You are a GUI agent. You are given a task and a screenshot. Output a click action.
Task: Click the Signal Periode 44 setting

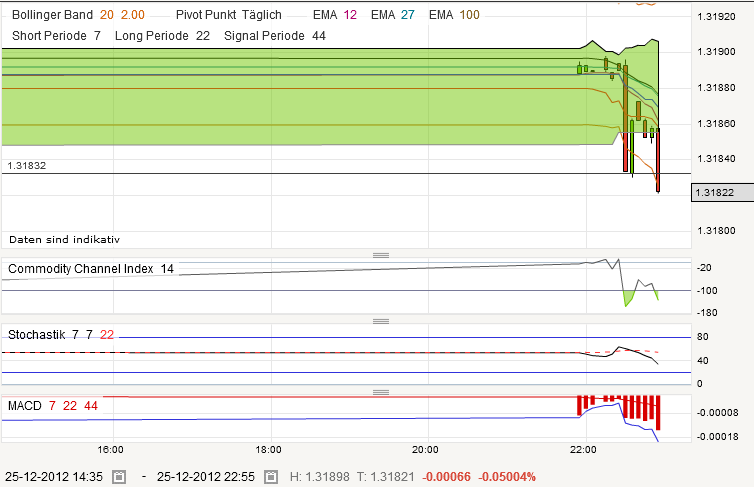(x=275, y=36)
